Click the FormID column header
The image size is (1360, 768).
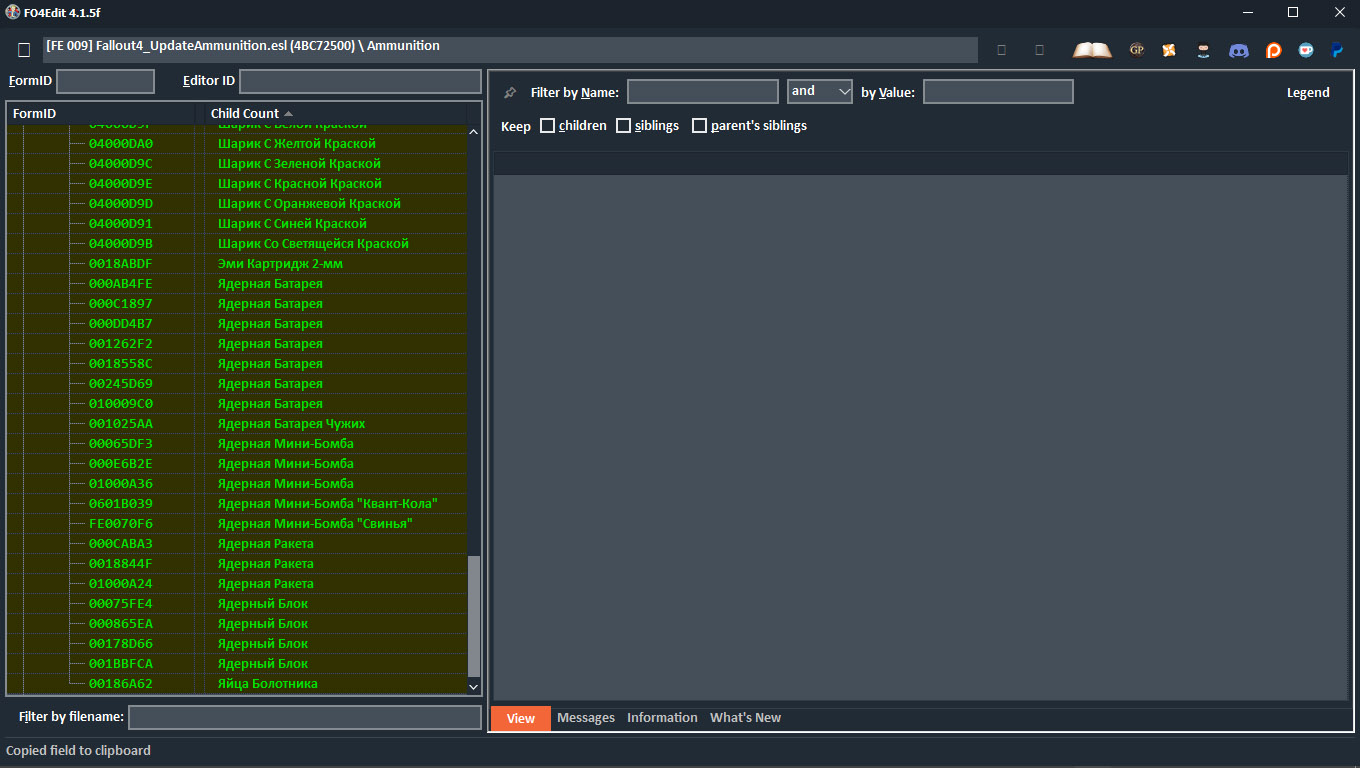[x=35, y=114]
